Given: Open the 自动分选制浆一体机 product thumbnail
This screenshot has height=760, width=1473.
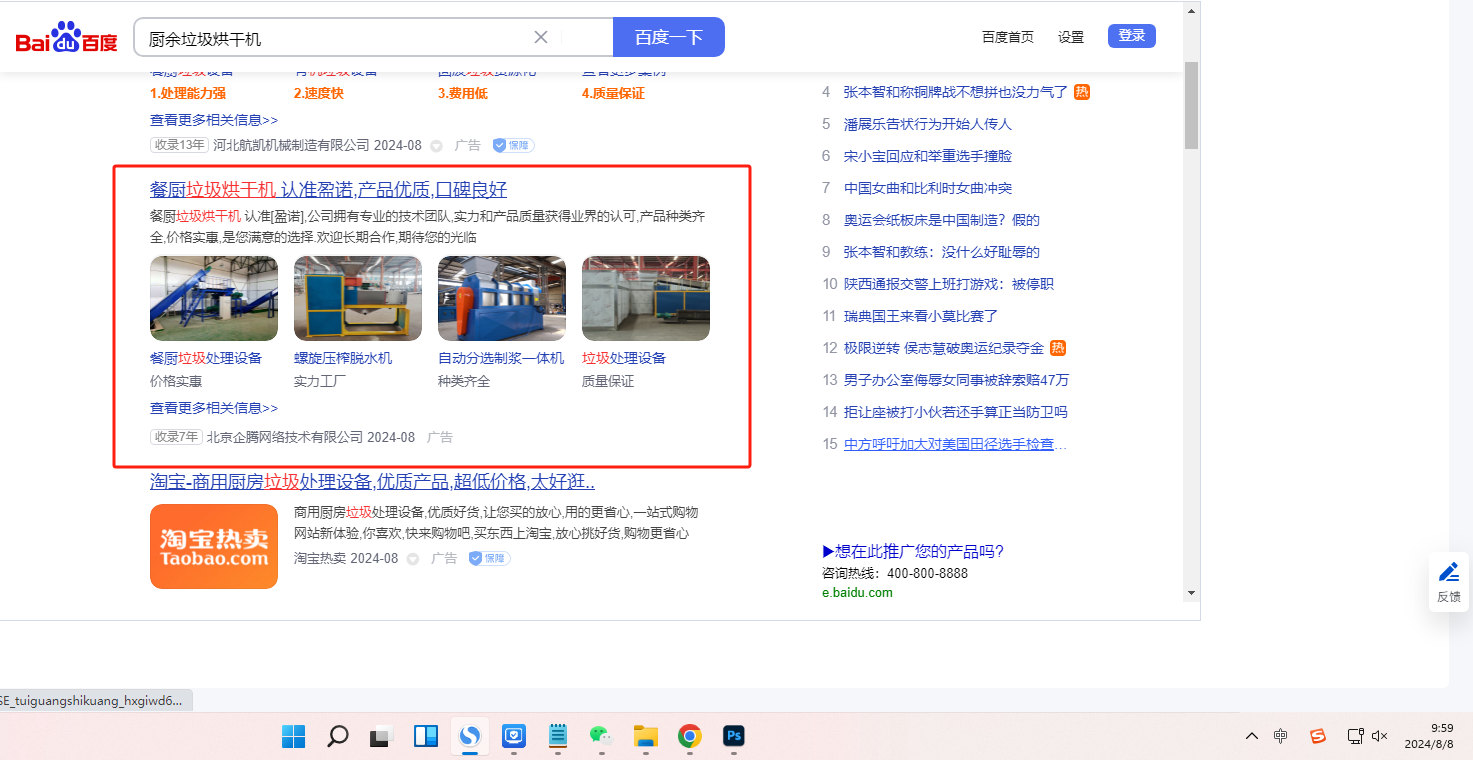Looking at the screenshot, I should [x=502, y=298].
